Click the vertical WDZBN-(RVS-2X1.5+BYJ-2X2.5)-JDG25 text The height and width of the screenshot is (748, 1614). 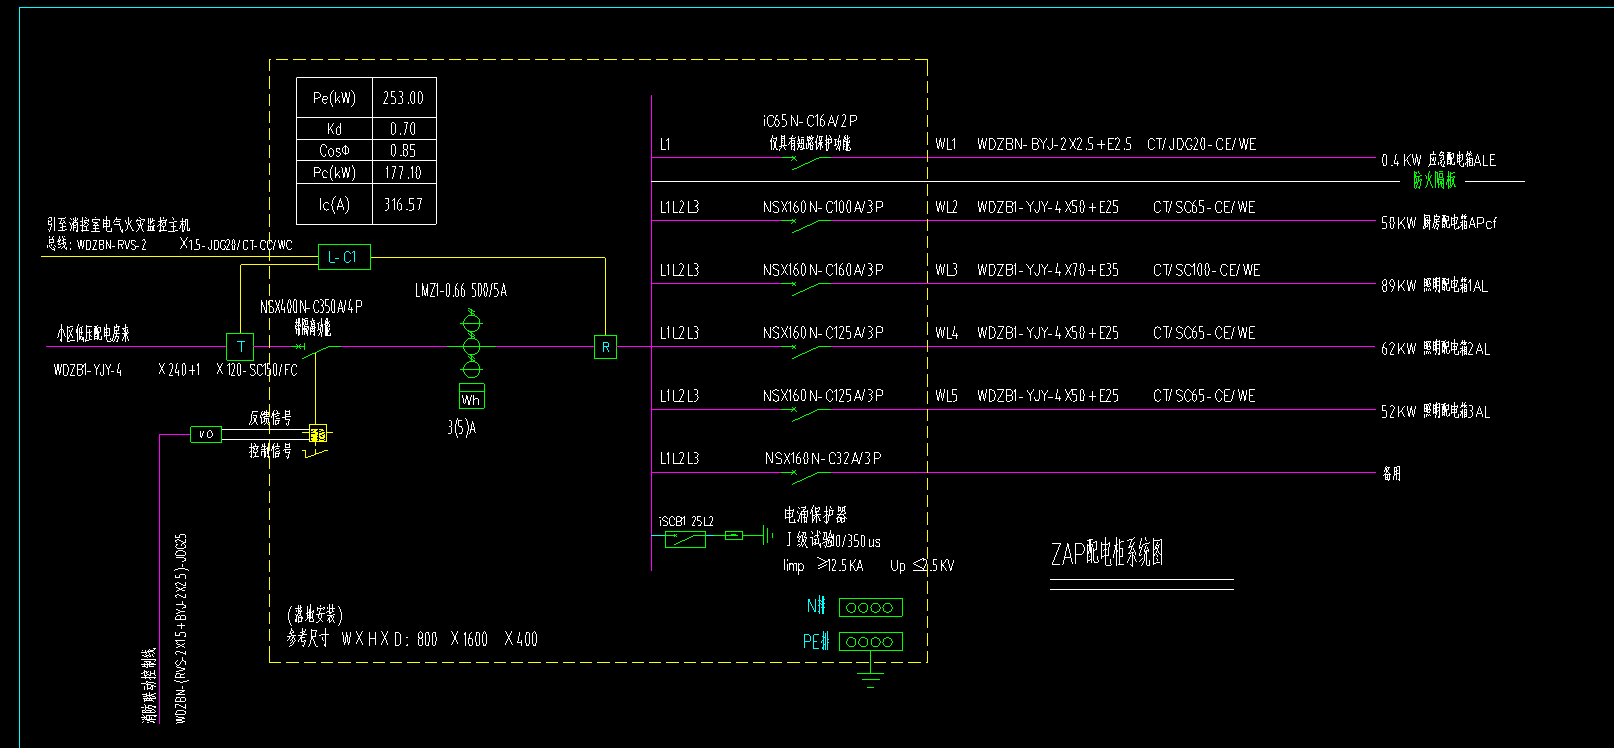181,628
